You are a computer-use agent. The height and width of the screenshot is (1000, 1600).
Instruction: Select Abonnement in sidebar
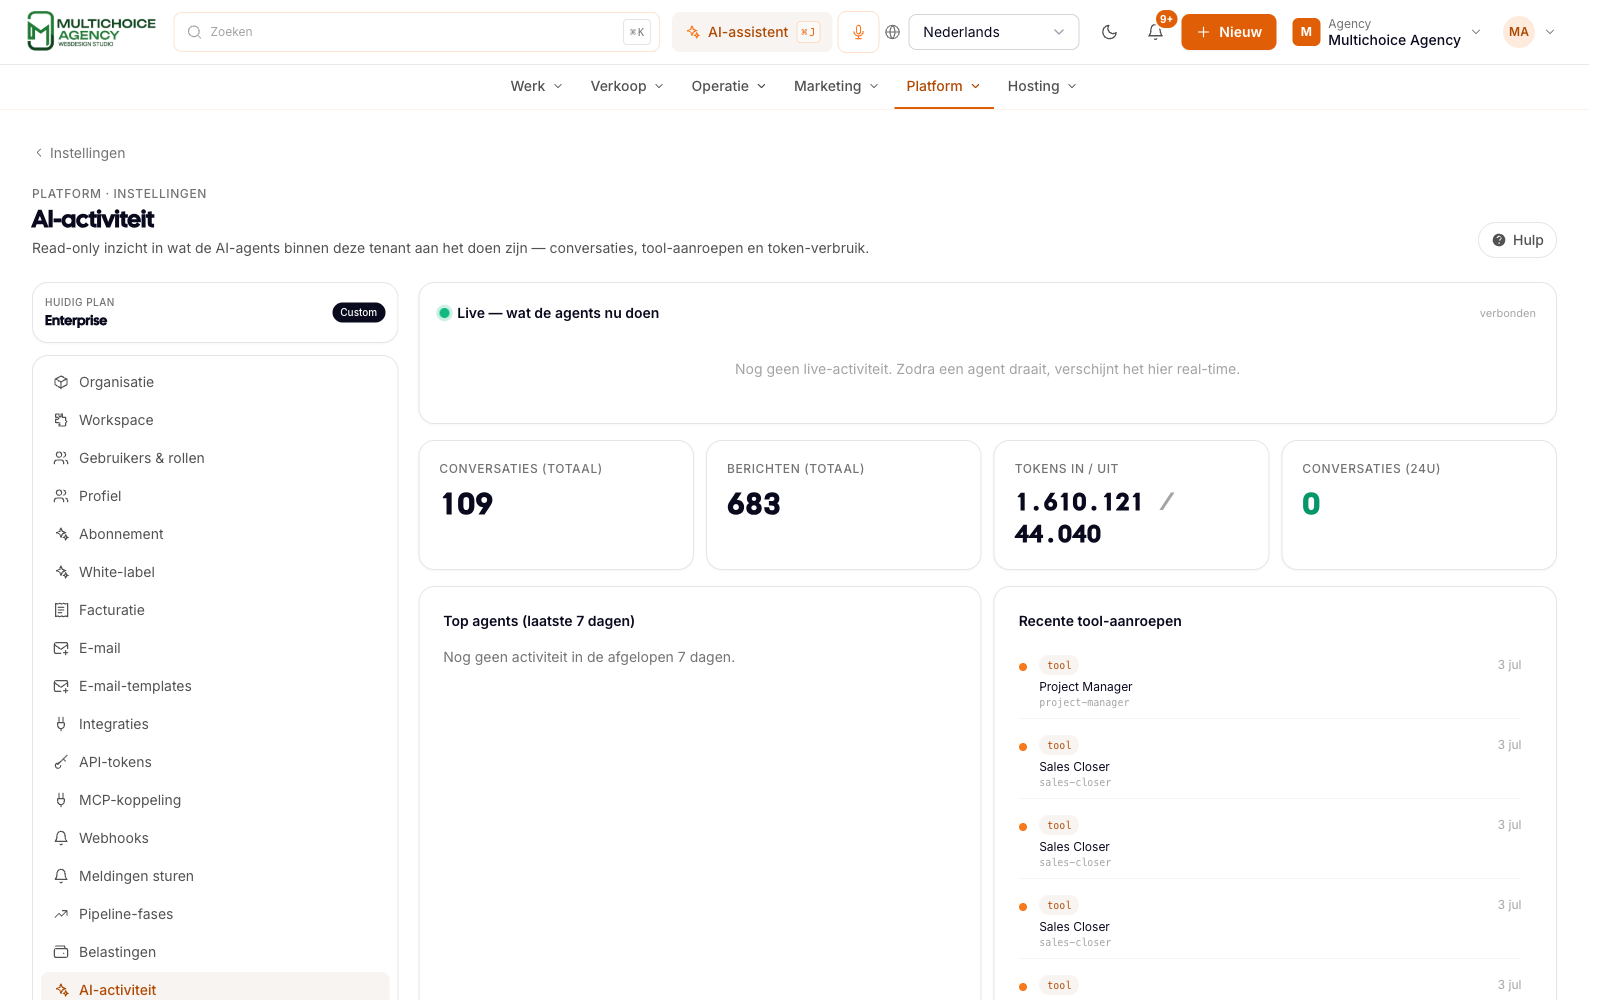coord(215,534)
